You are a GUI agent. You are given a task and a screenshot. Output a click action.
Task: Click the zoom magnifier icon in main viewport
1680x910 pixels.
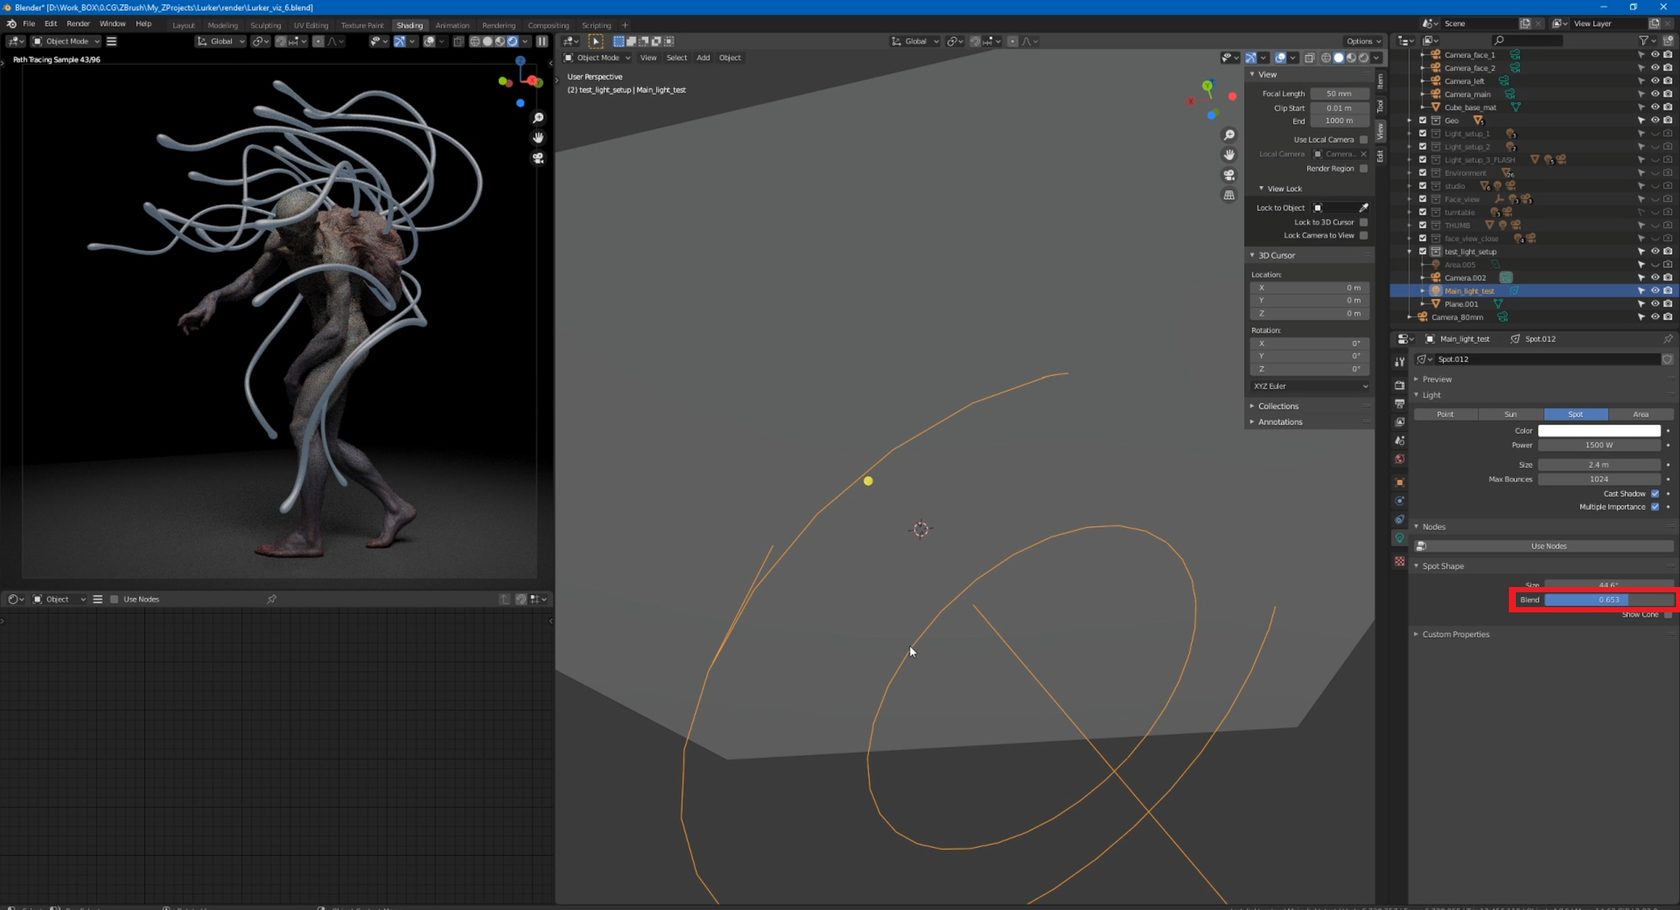(x=1229, y=135)
